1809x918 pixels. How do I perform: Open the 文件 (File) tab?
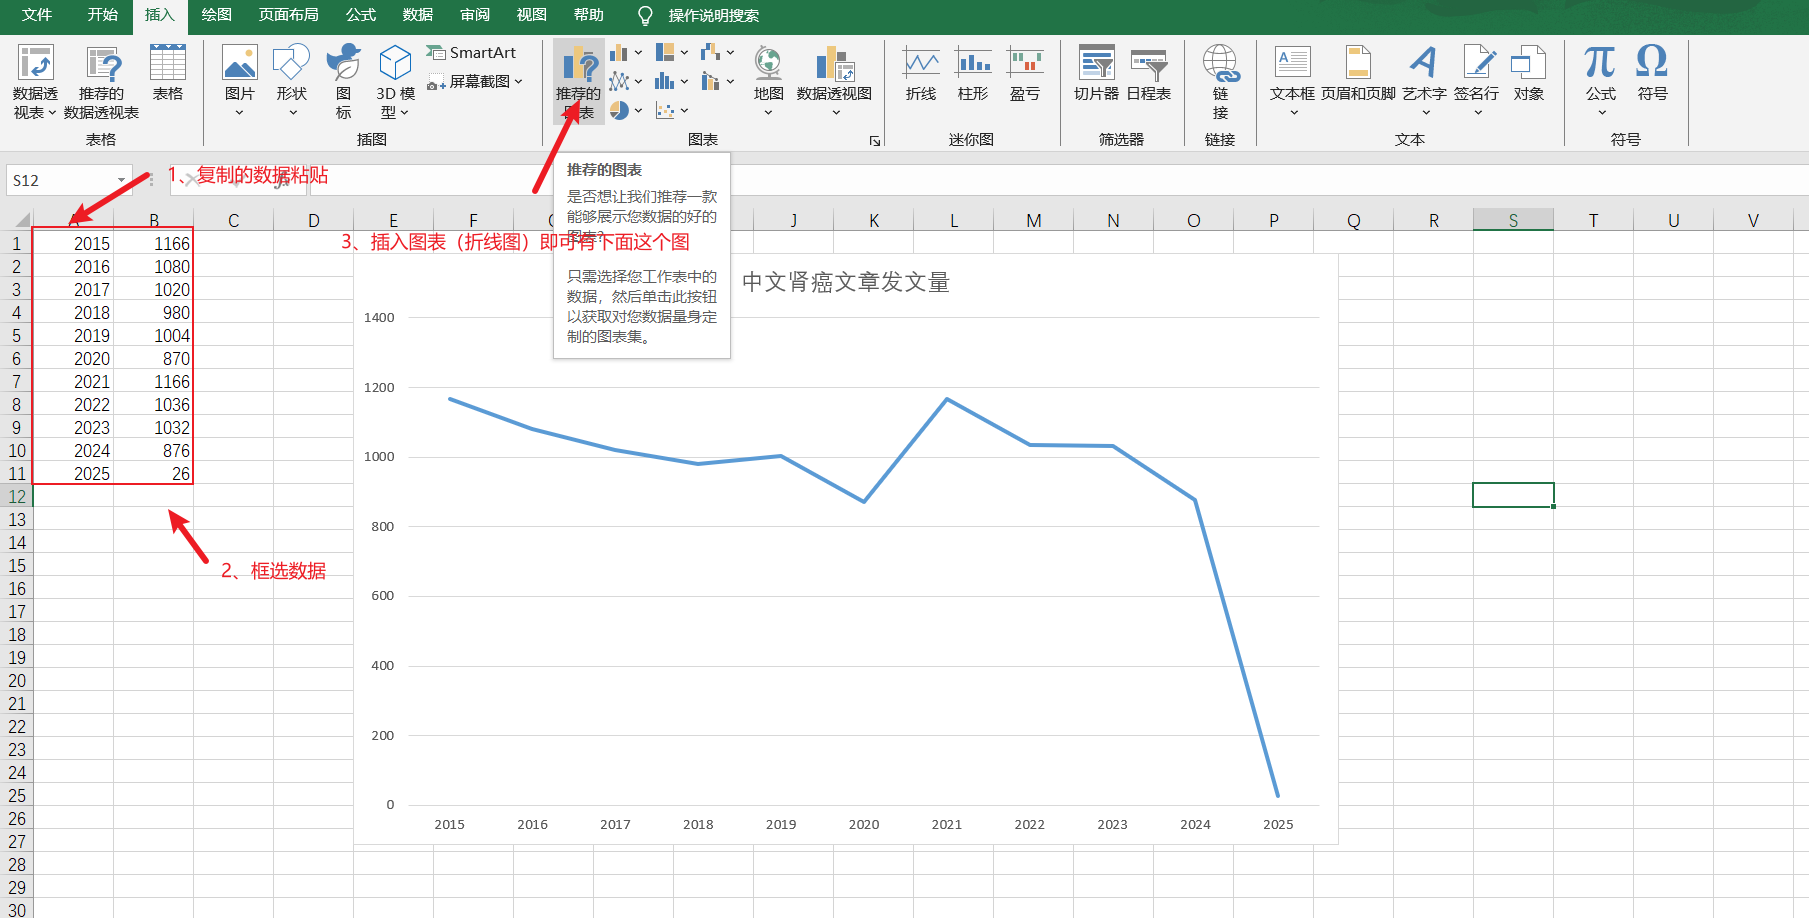coord(37,15)
